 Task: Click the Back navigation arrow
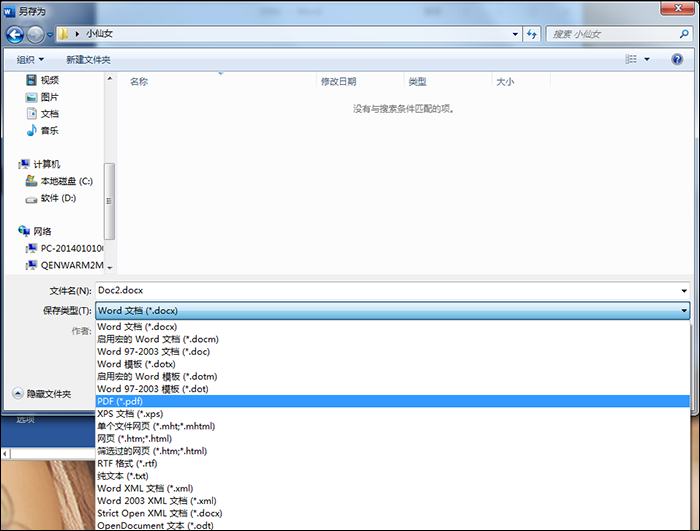coord(15,34)
